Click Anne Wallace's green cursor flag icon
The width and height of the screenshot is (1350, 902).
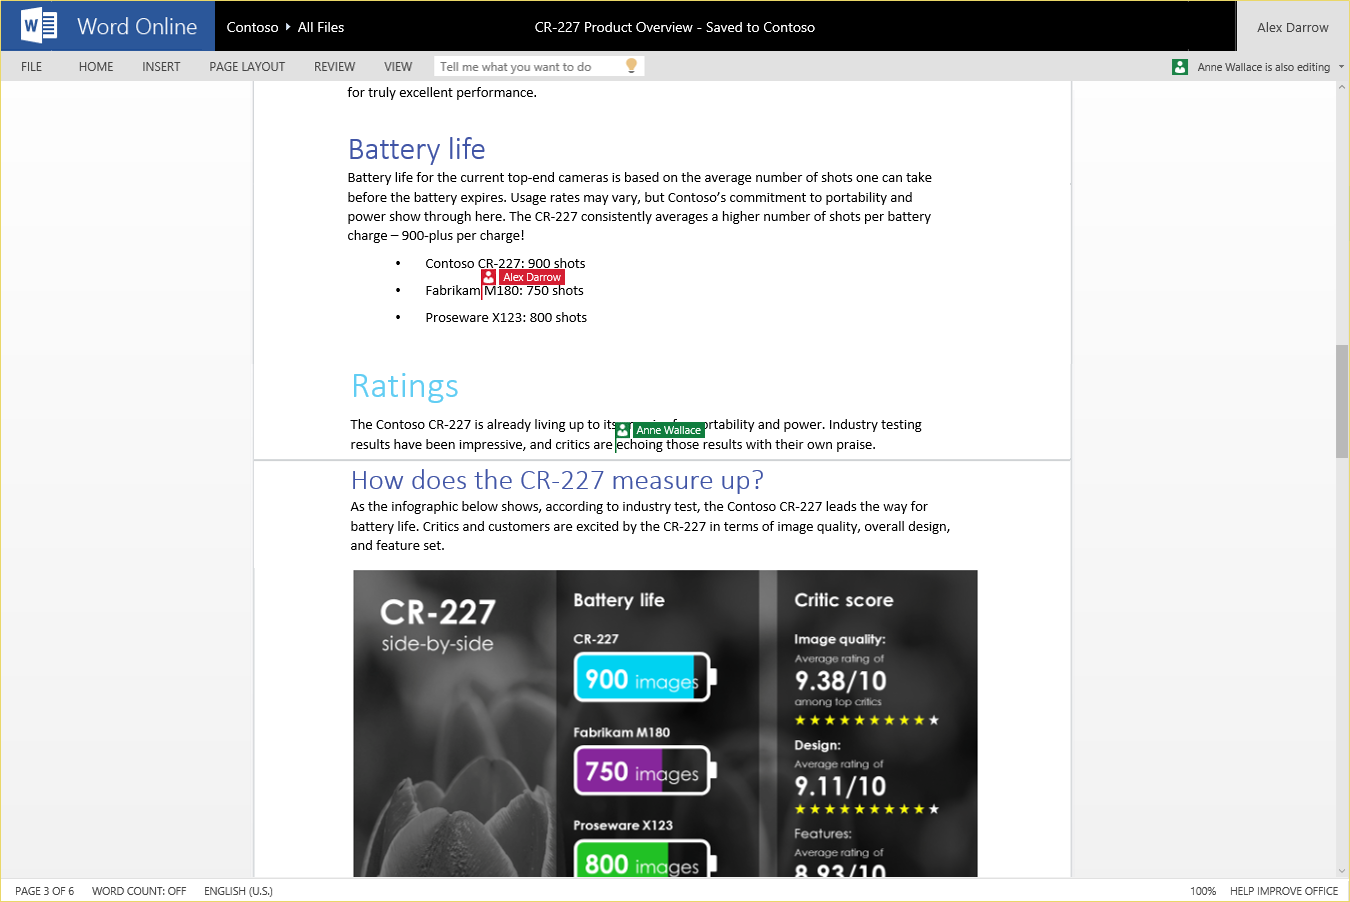pos(623,430)
